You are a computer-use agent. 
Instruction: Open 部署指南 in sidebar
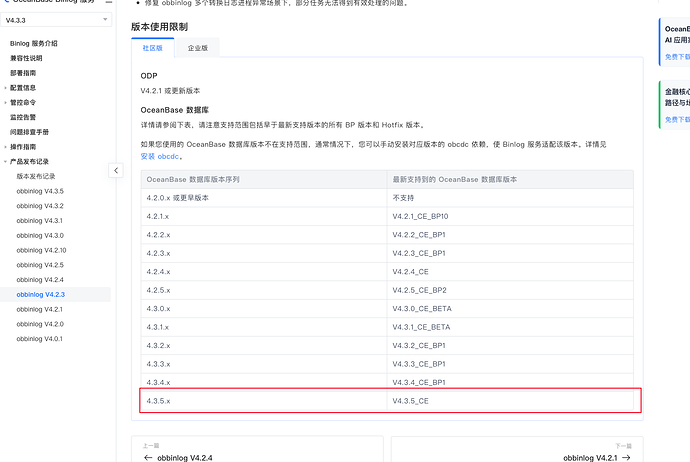(x=23, y=73)
